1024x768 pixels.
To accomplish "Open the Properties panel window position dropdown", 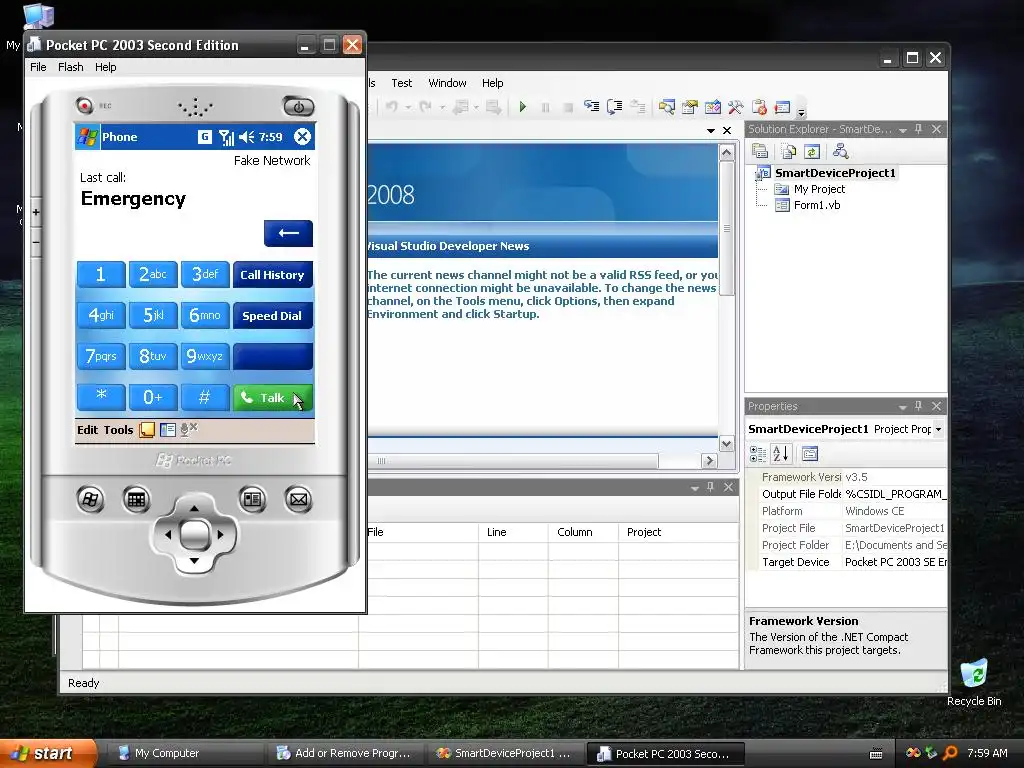I will [x=903, y=407].
